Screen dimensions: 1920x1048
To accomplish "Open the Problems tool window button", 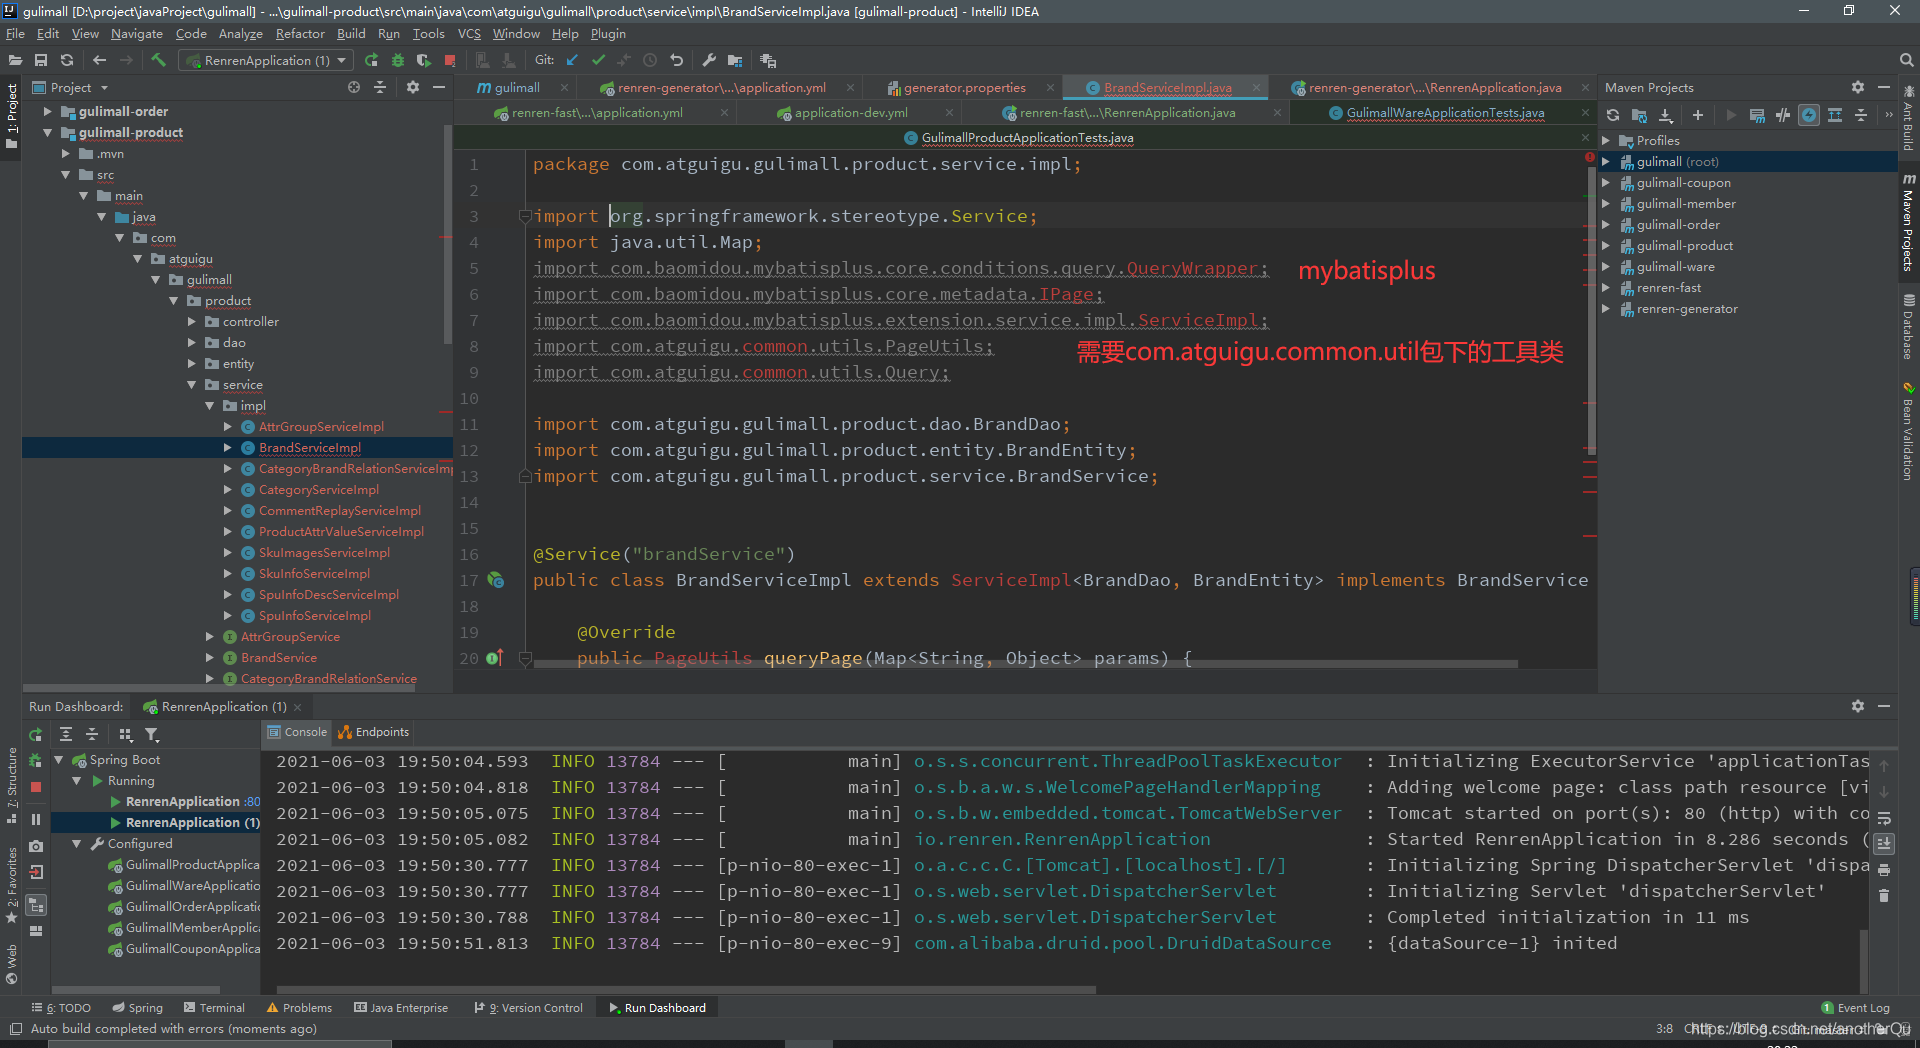I will [299, 1007].
